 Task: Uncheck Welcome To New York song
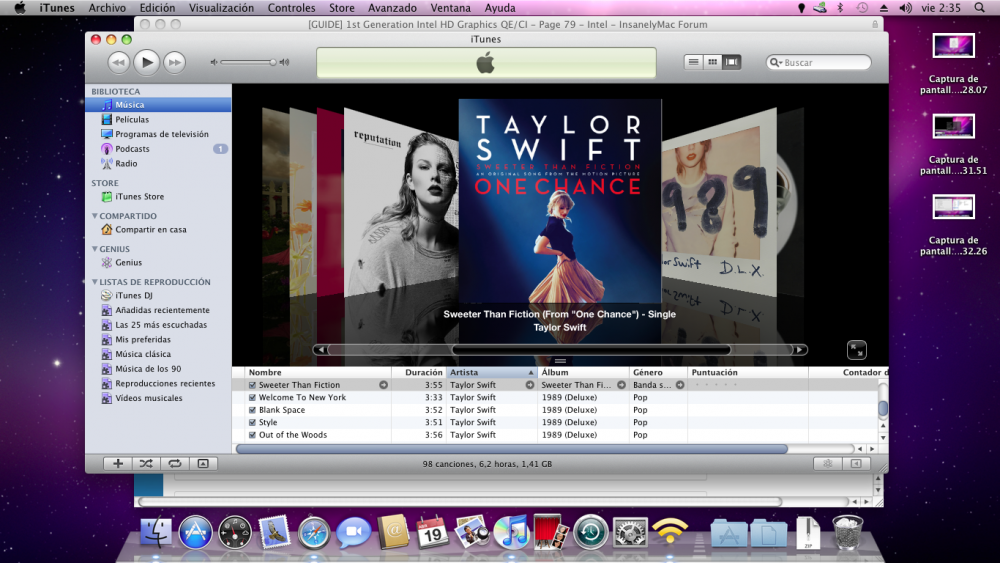(253, 397)
